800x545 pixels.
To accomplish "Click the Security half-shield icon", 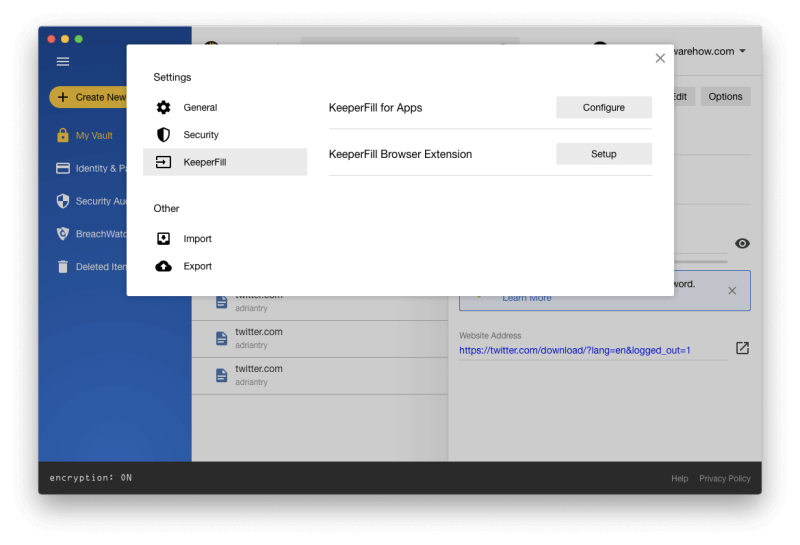I will 163,135.
